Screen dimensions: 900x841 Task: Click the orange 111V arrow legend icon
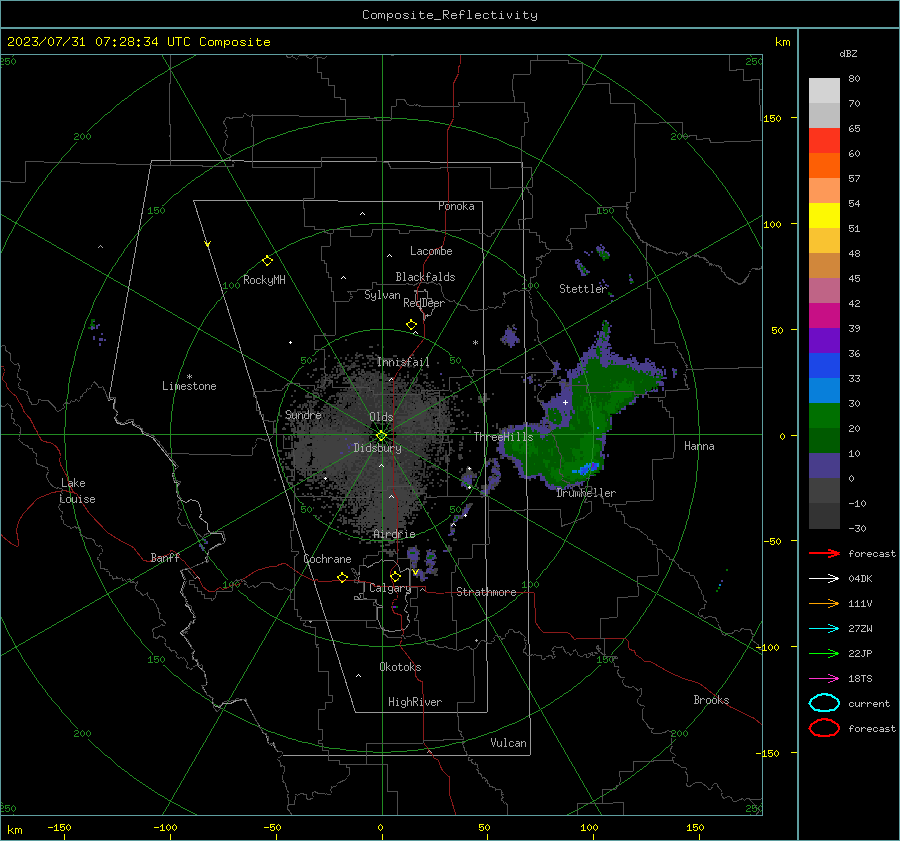[824, 603]
